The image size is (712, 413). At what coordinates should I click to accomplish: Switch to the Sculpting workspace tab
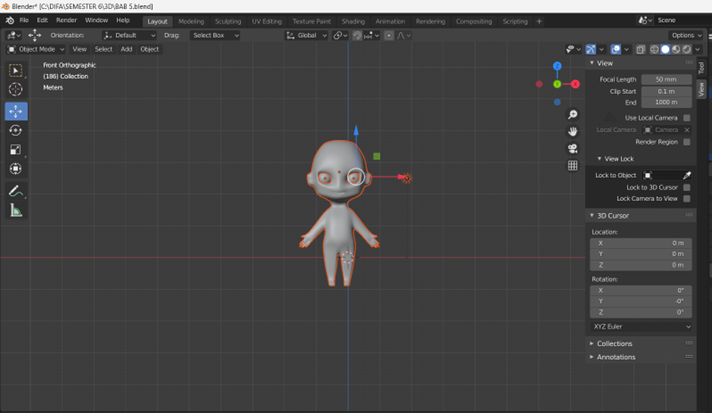point(228,21)
